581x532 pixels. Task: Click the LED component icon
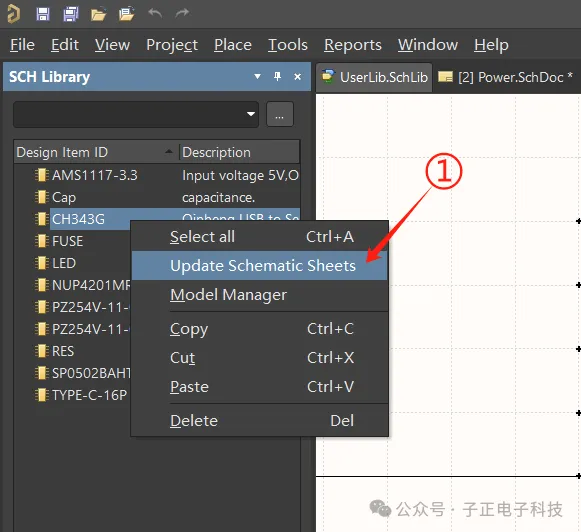click(42, 263)
